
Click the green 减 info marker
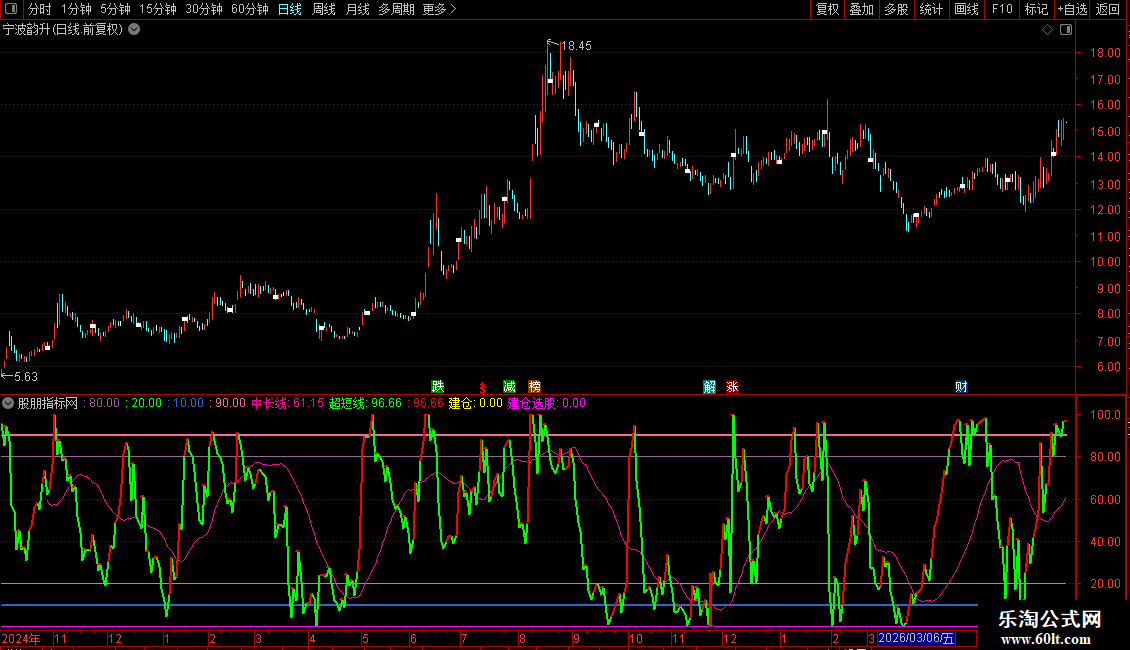[x=510, y=387]
